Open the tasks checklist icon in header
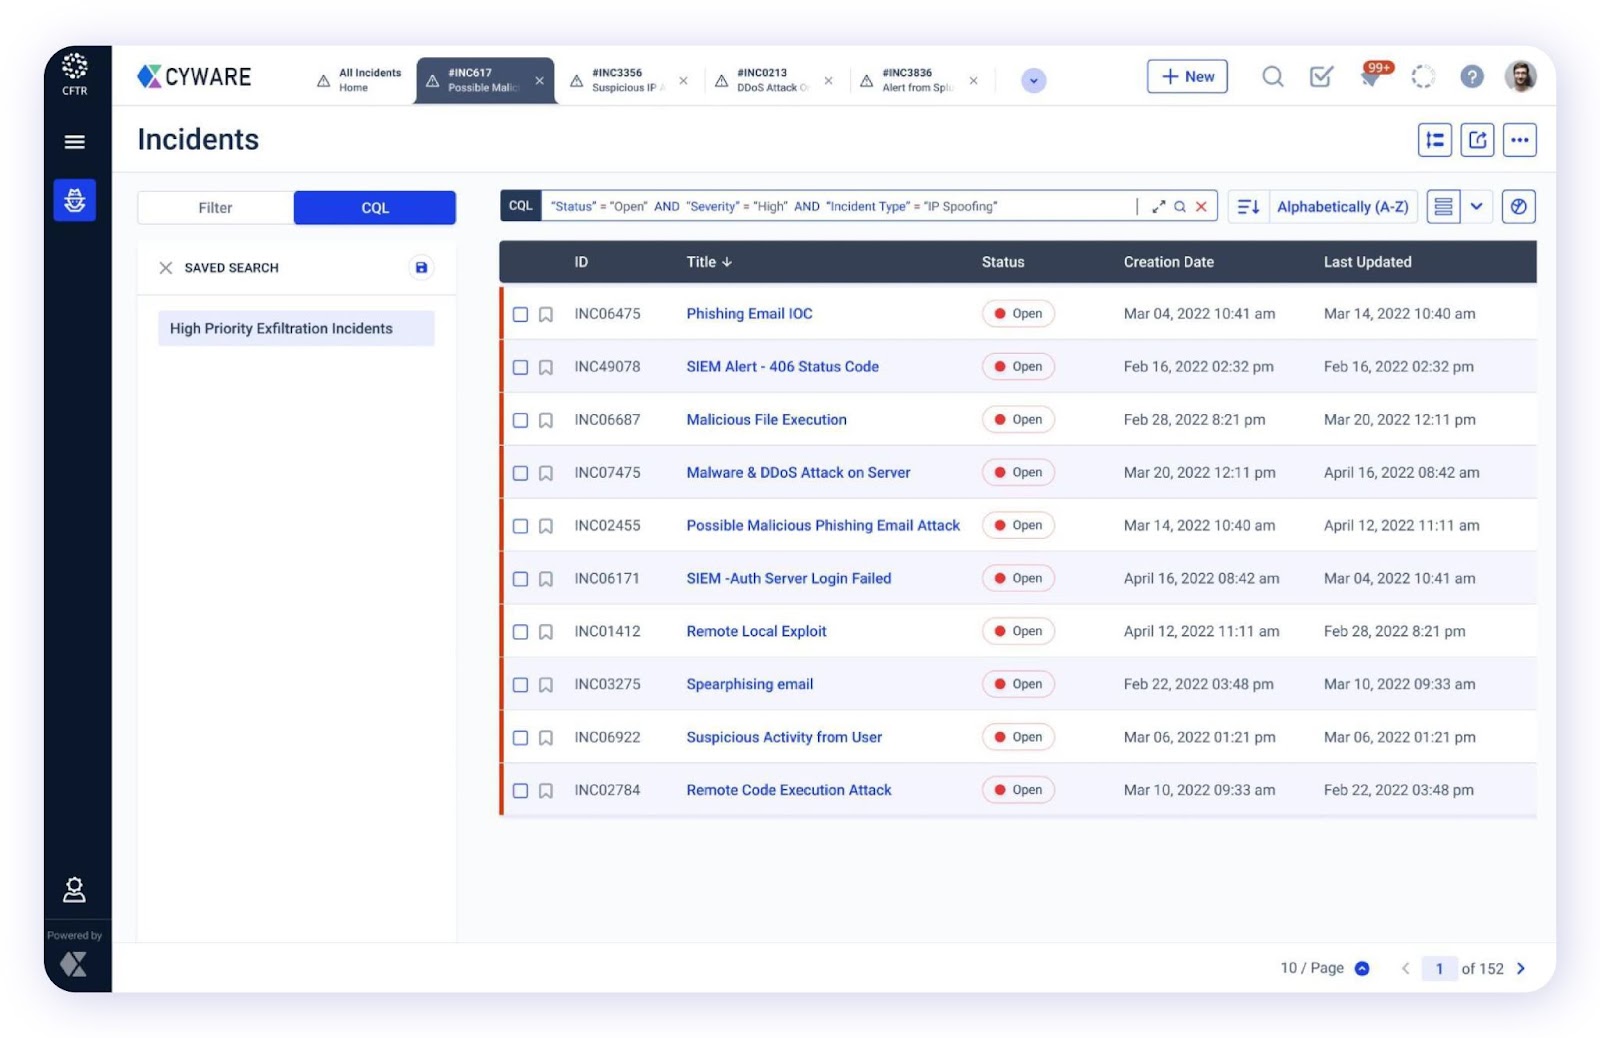The width and height of the screenshot is (1600, 1038). tap(1321, 77)
